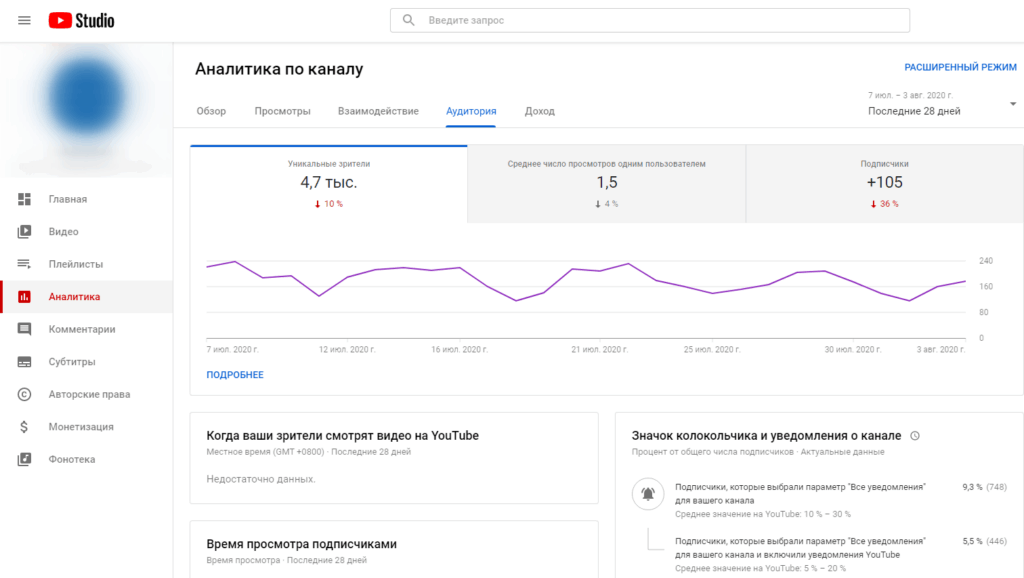Open Авторские права in the sidebar

tap(88, 394)
